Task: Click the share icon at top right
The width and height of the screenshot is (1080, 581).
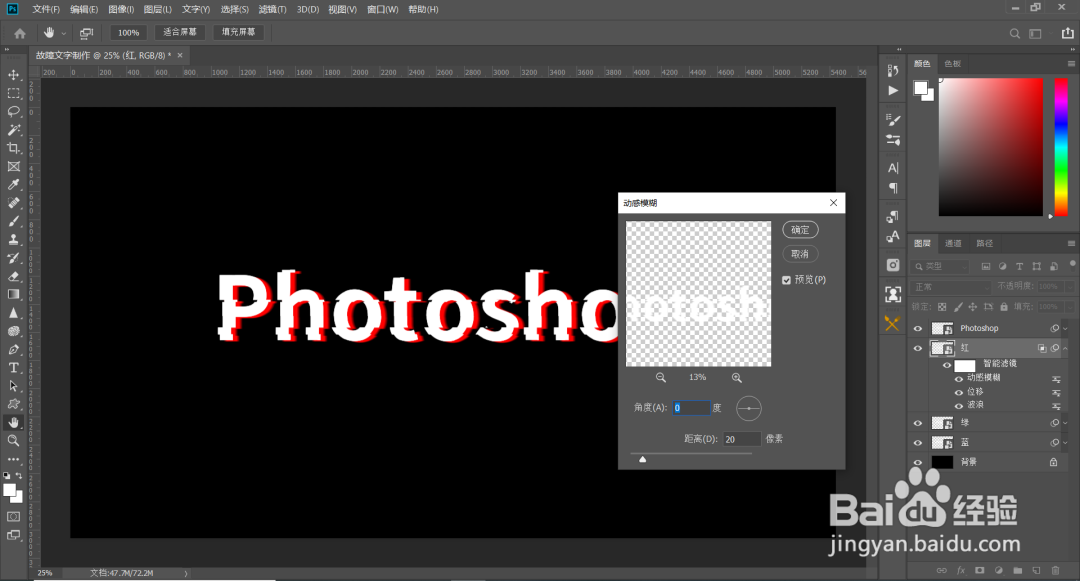Action: [1068, 33]
